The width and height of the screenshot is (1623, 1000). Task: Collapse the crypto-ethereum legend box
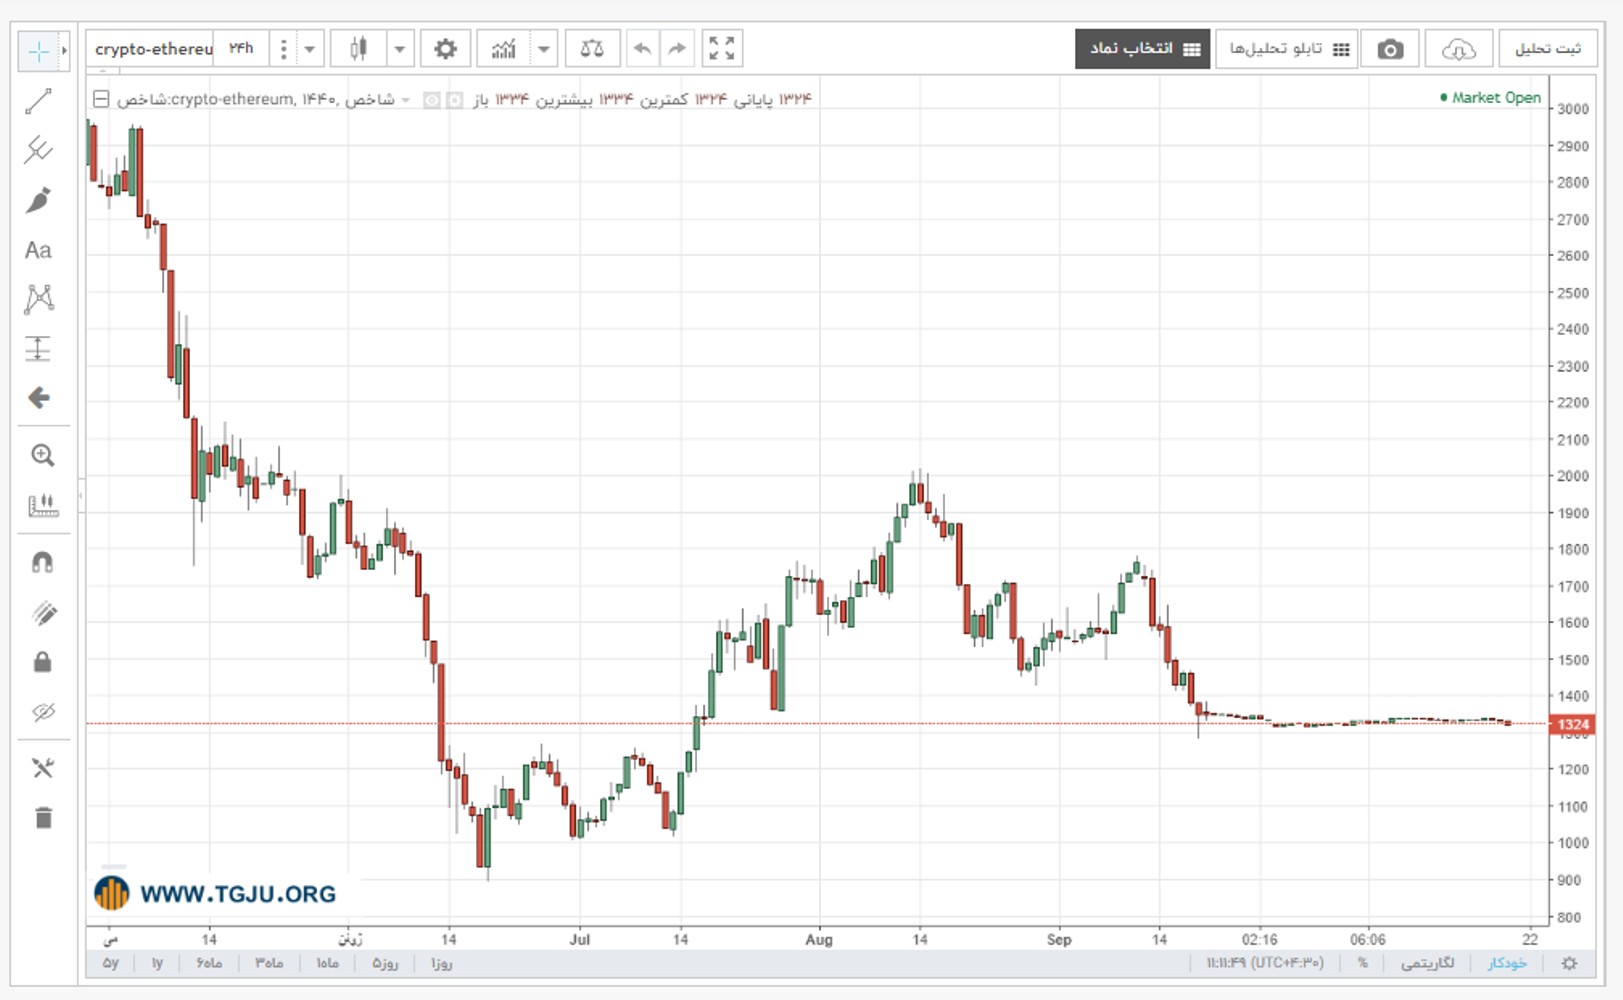click(101, 99)
